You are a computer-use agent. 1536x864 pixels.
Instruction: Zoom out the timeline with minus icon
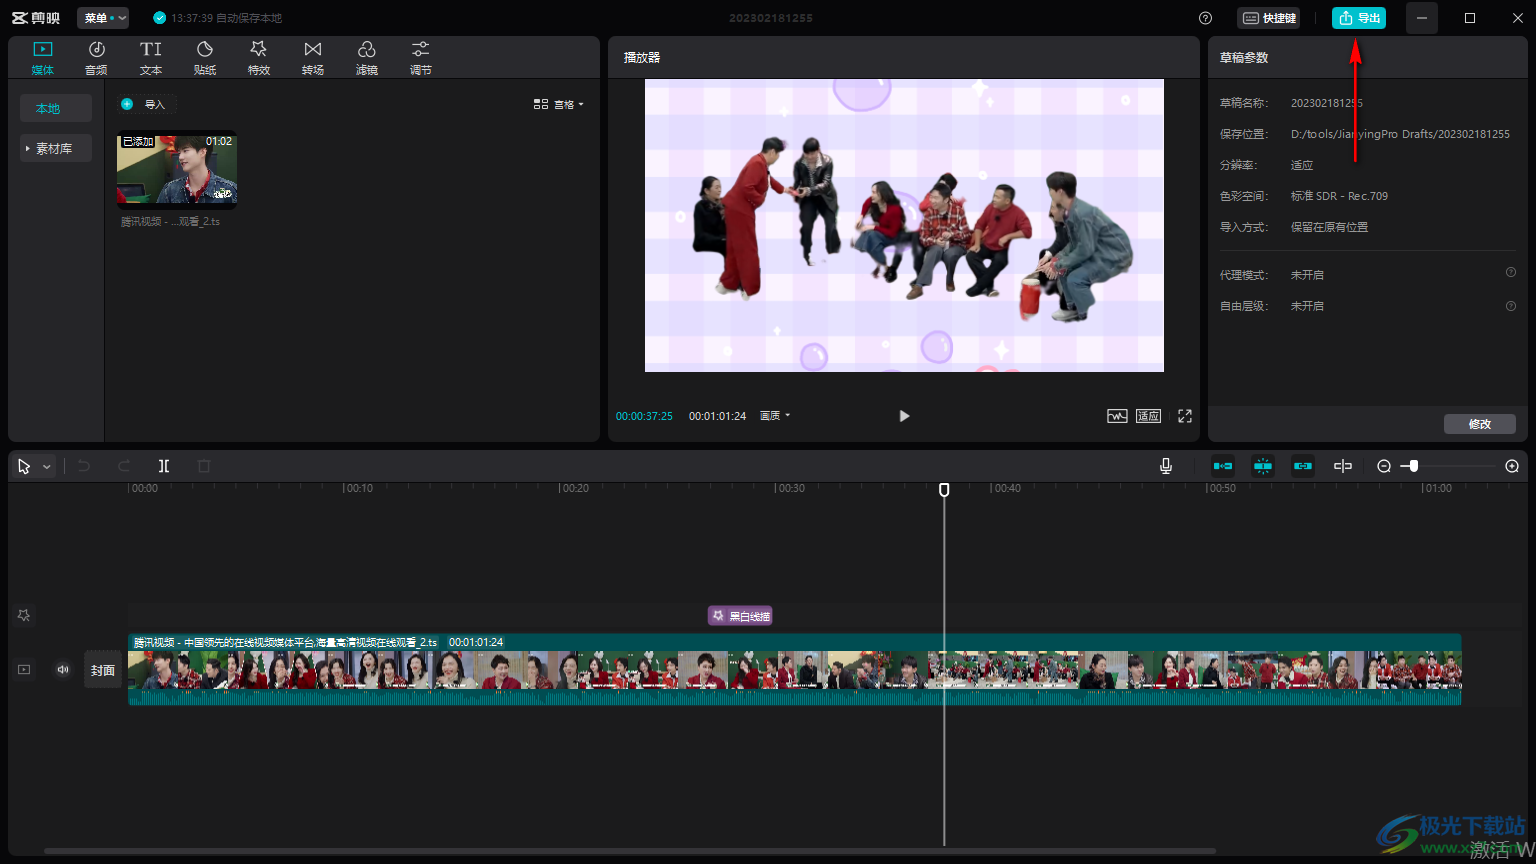coord(1384,466)
